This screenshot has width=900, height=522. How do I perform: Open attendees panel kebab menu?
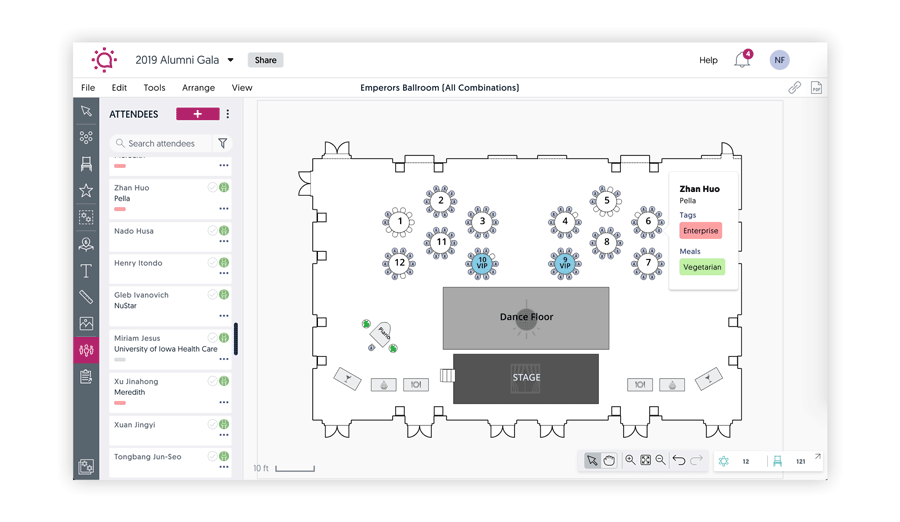[x=228, y=114]
